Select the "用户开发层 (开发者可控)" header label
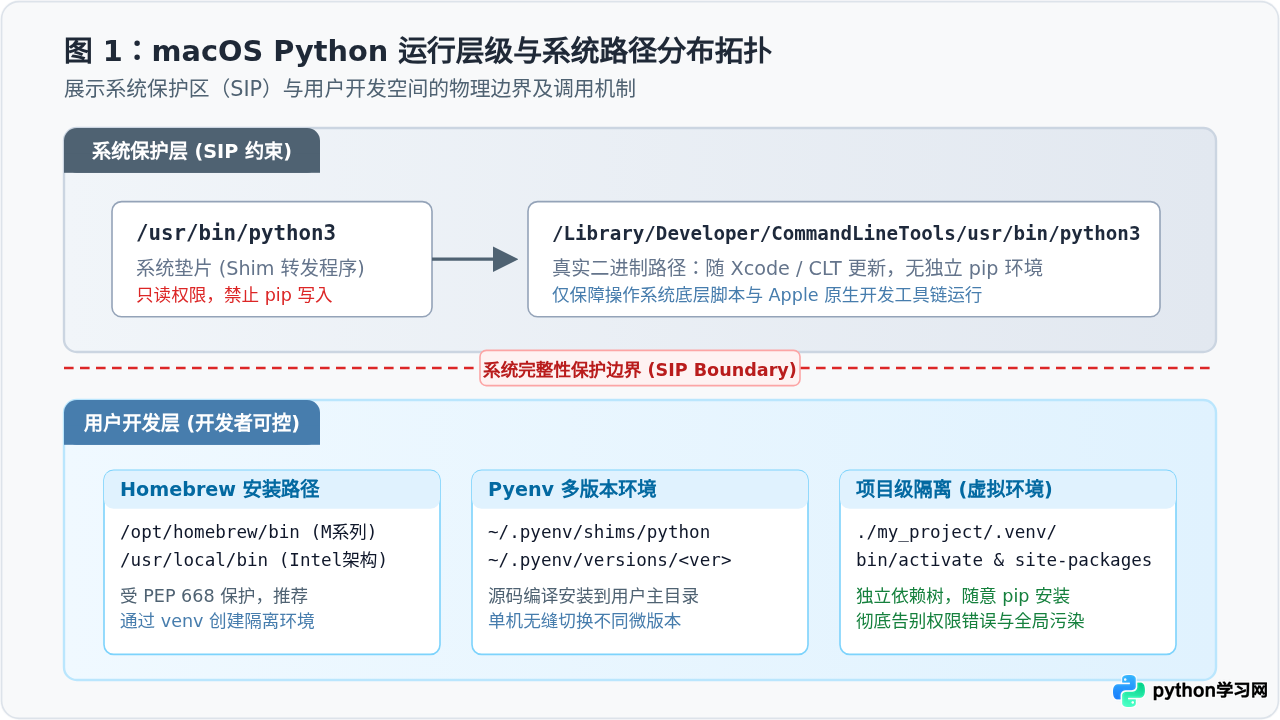 192,423
